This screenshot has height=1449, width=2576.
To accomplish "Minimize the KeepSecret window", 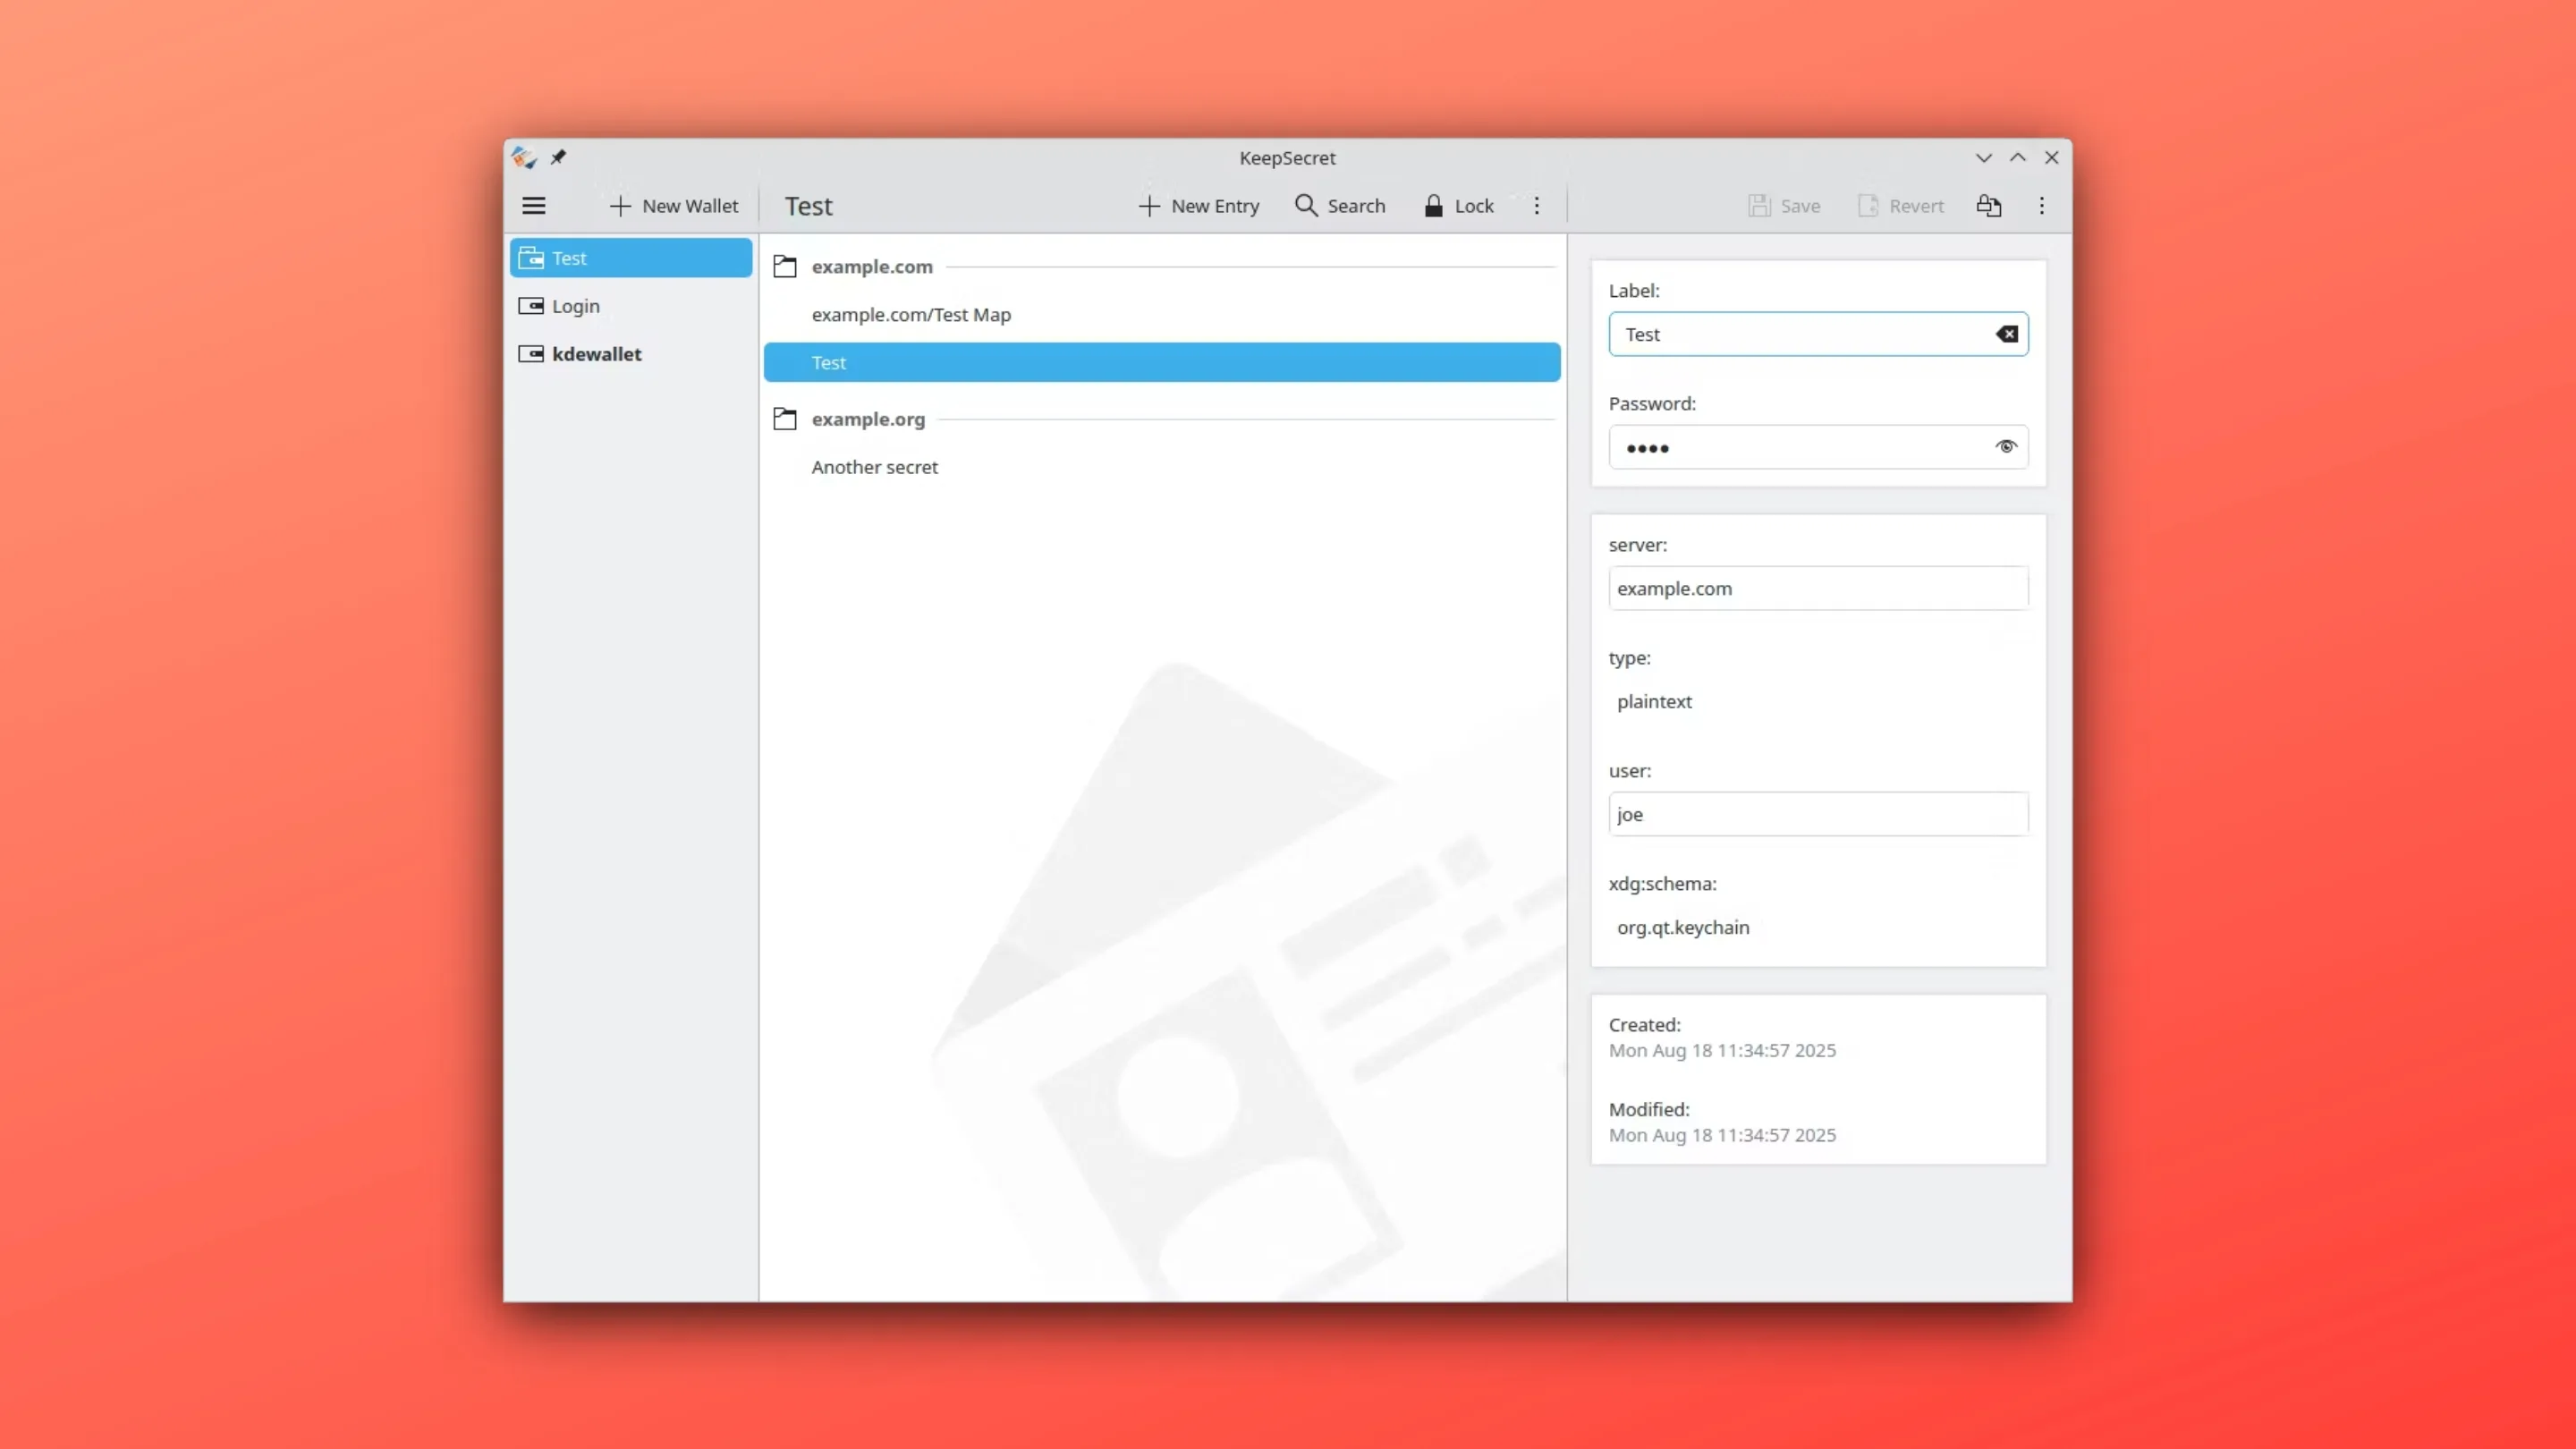I will point(1984,158).
